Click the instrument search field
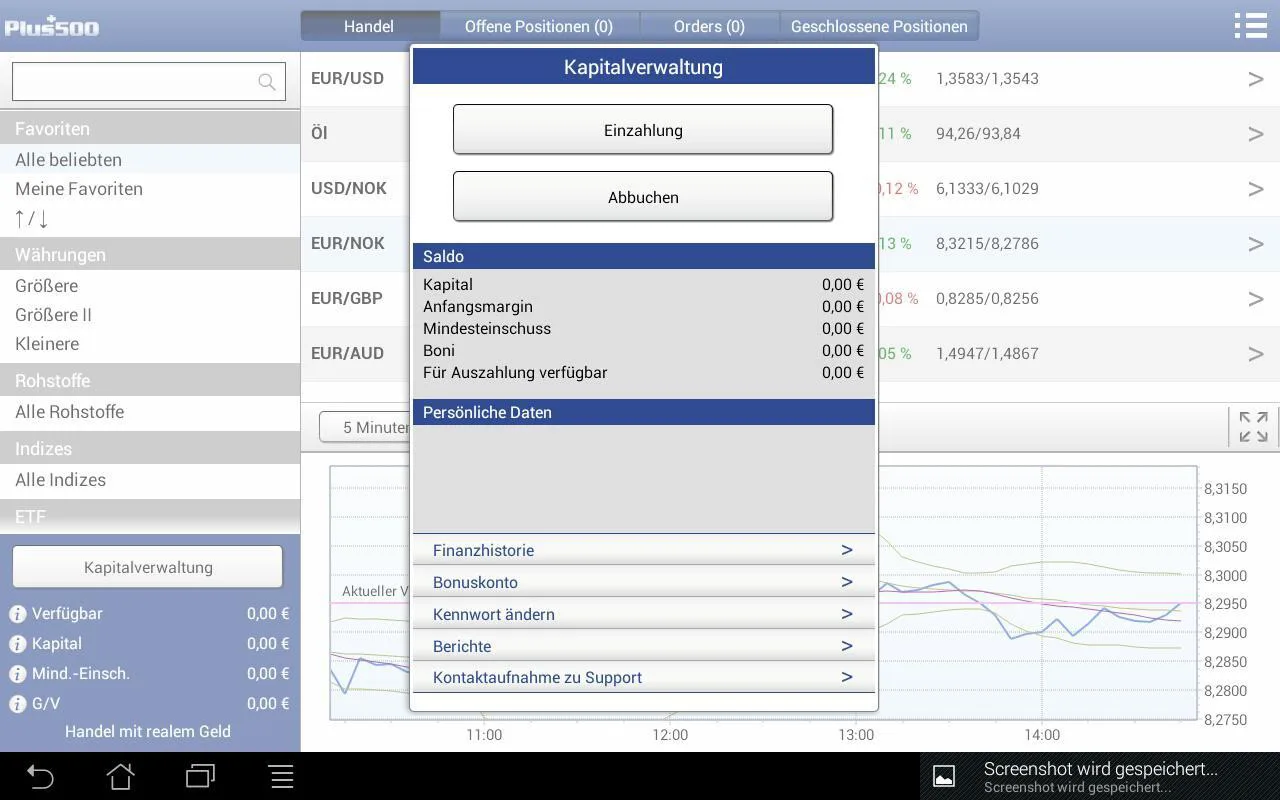 point(148,81)
